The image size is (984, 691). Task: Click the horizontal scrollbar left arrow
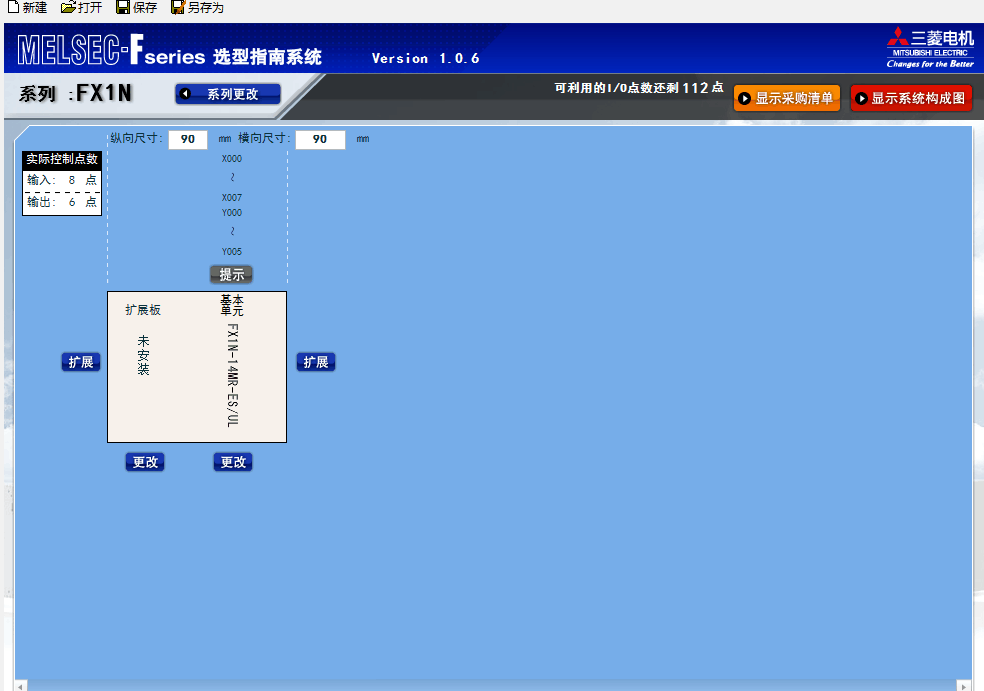click(21, 687)
